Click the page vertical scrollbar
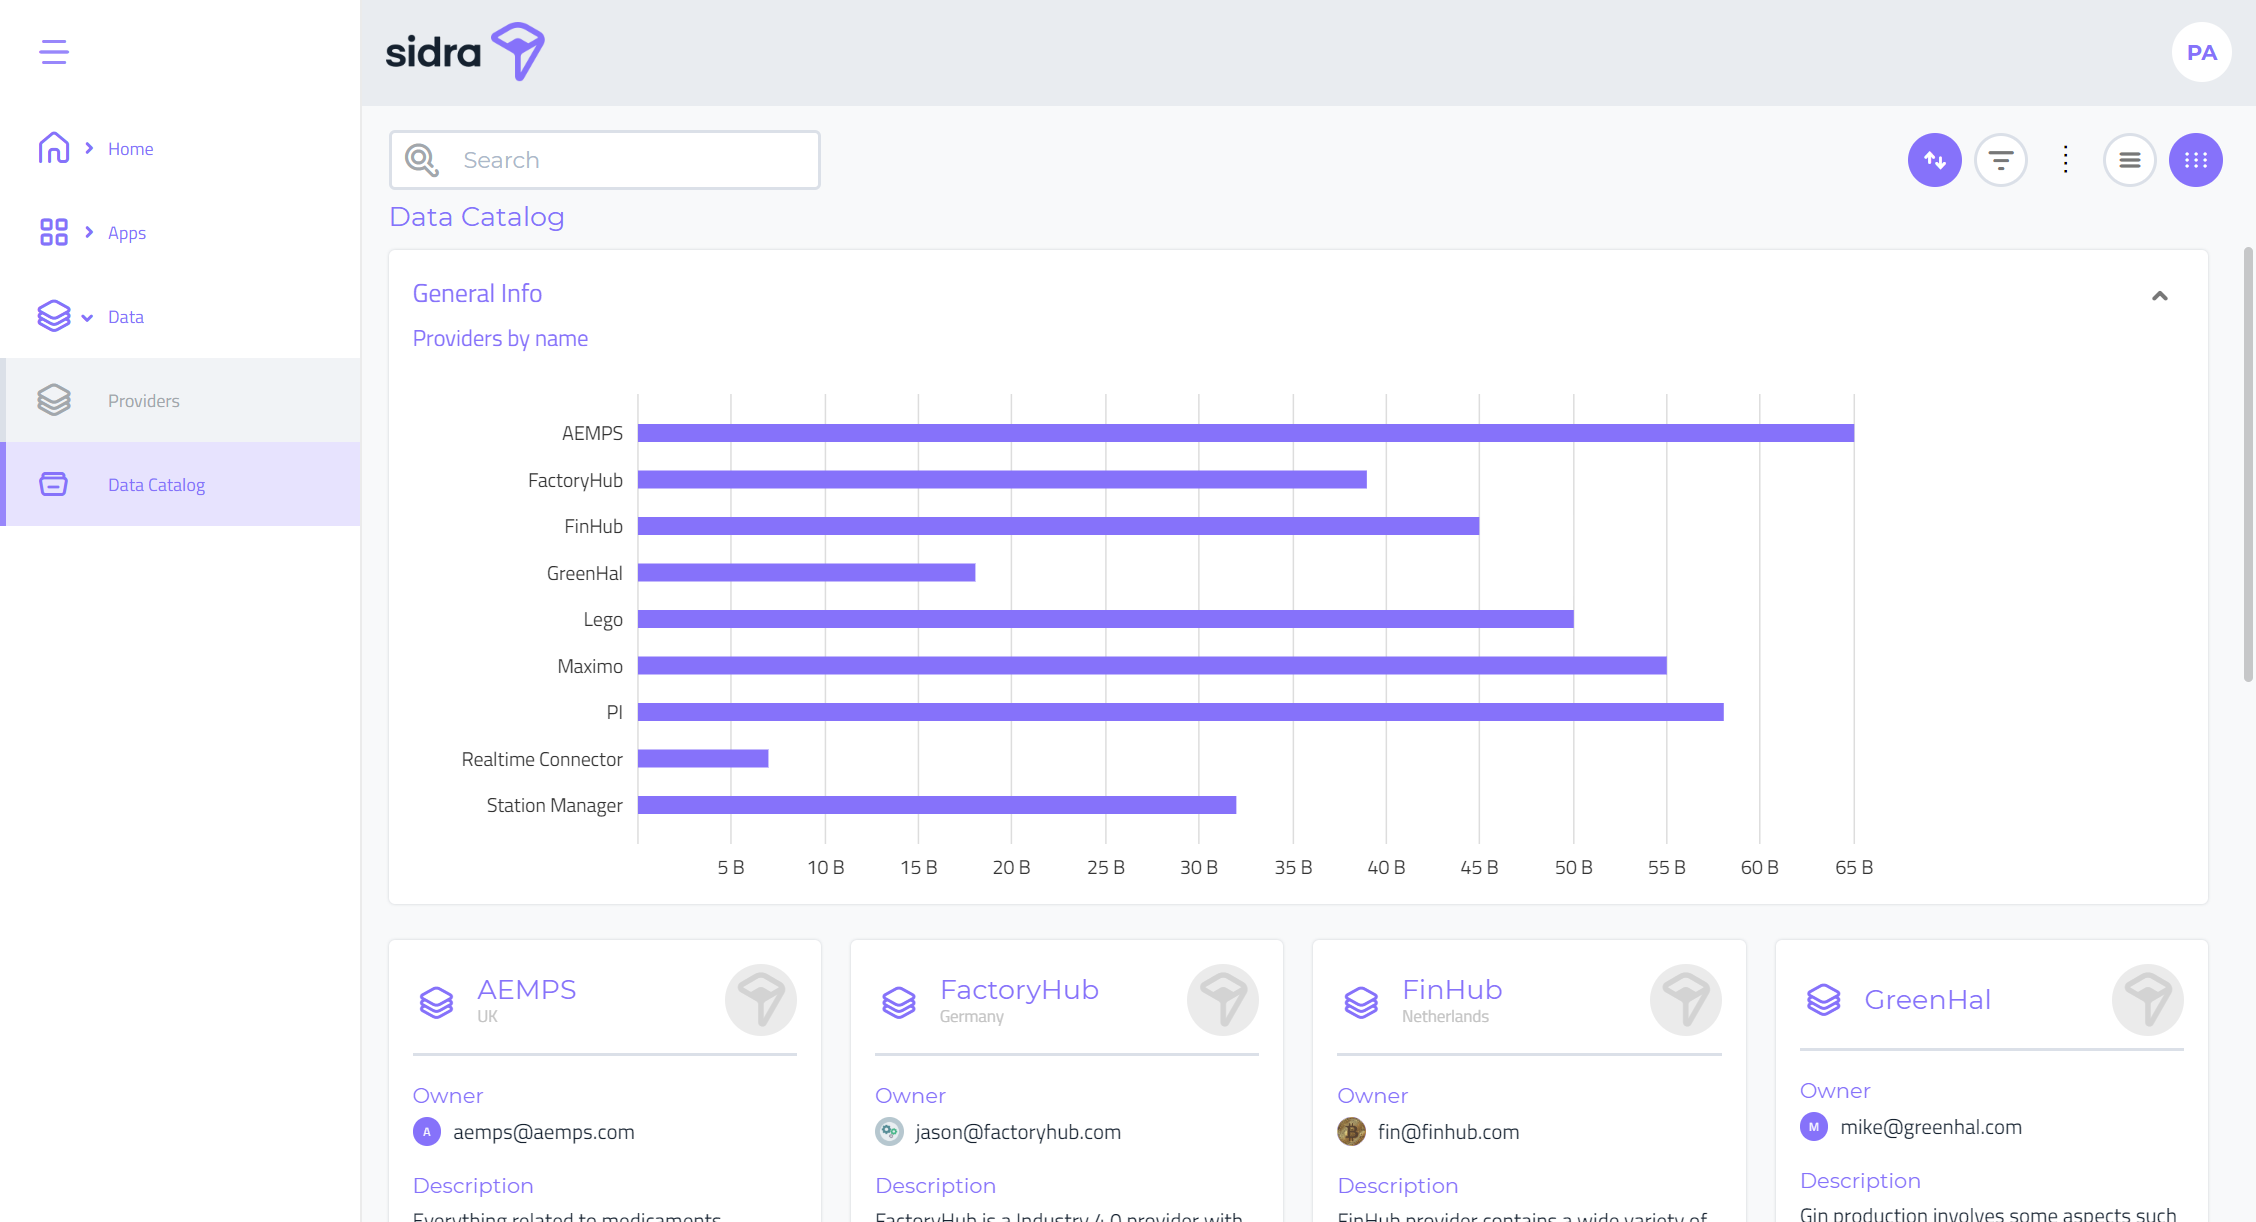The width and height of the screenshot is (2256, 1222). [2248, 465]
